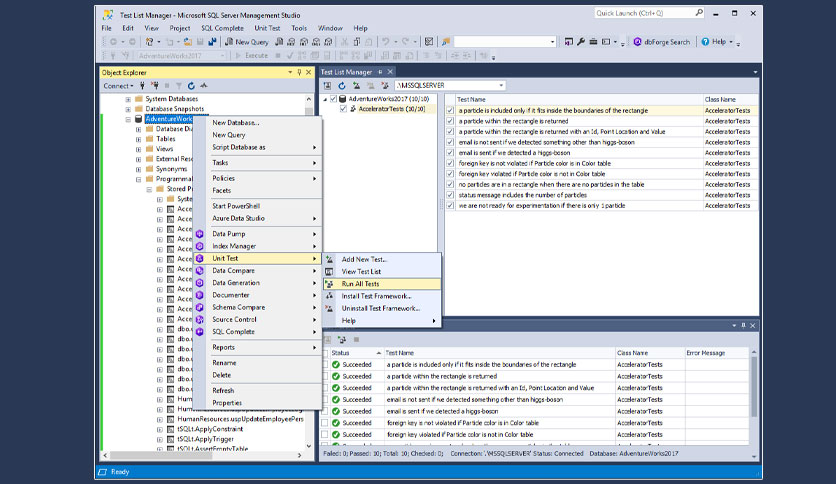Click the connect plug icon in Object Explorer
Viewport: 836px width, 484px height.
[142, 85]
